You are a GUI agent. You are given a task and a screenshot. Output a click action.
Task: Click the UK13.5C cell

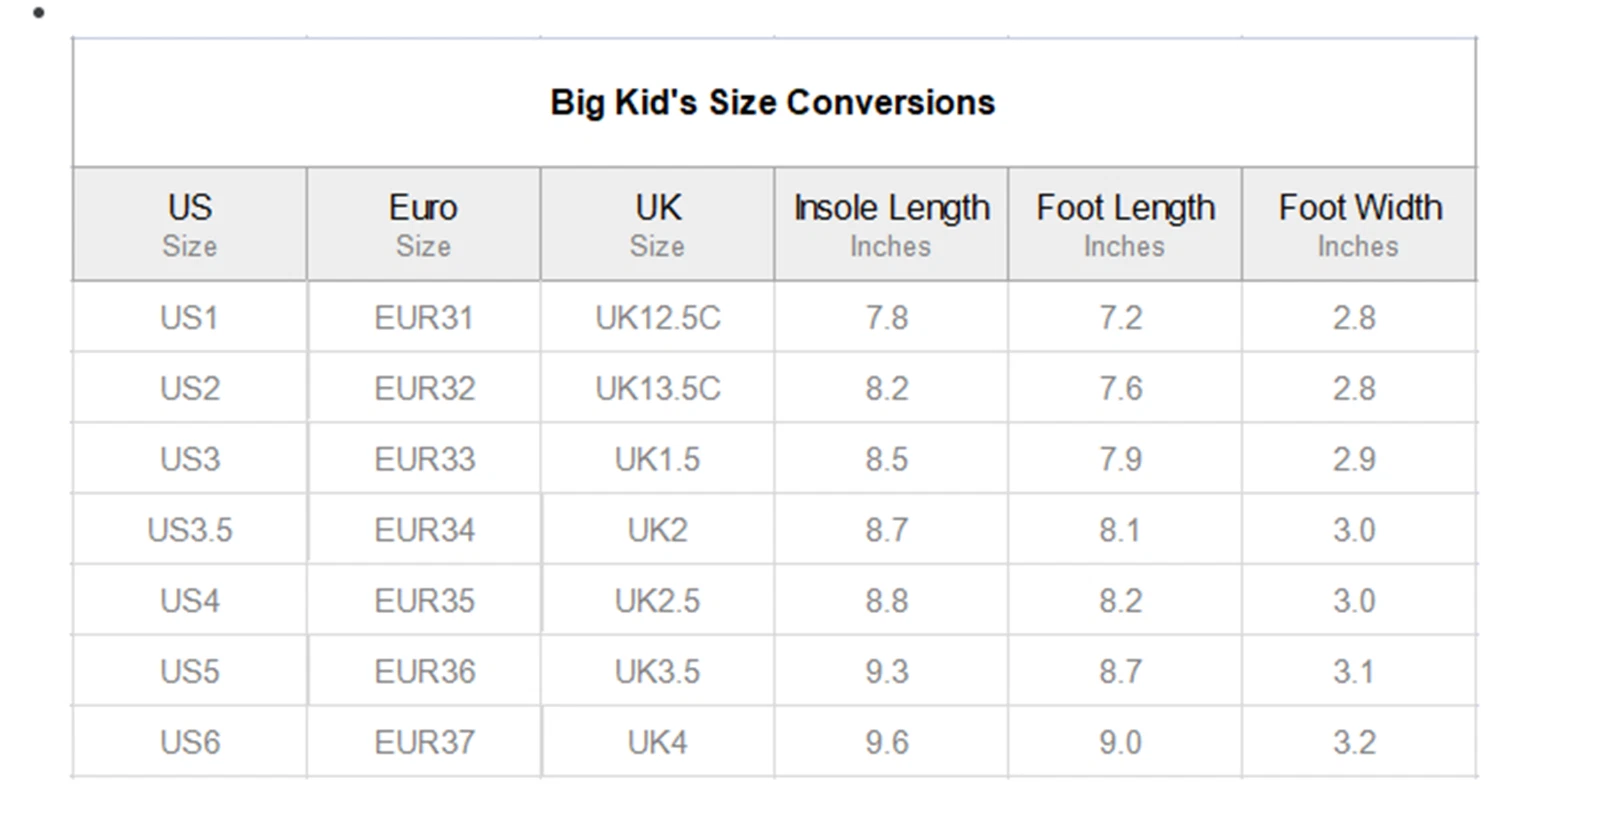(x=657, y=388)
